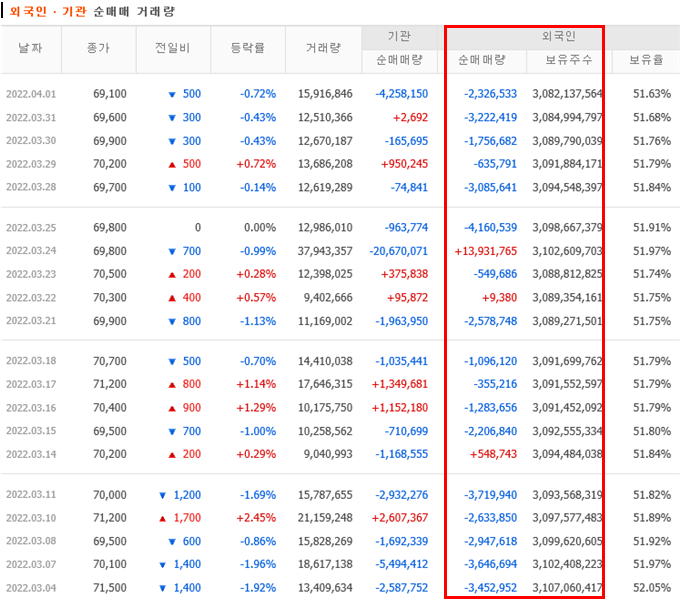The image size is (690, 610).
Task: Click holding ratio 51.97% for 2022.03.24
Action: (652, 251)
